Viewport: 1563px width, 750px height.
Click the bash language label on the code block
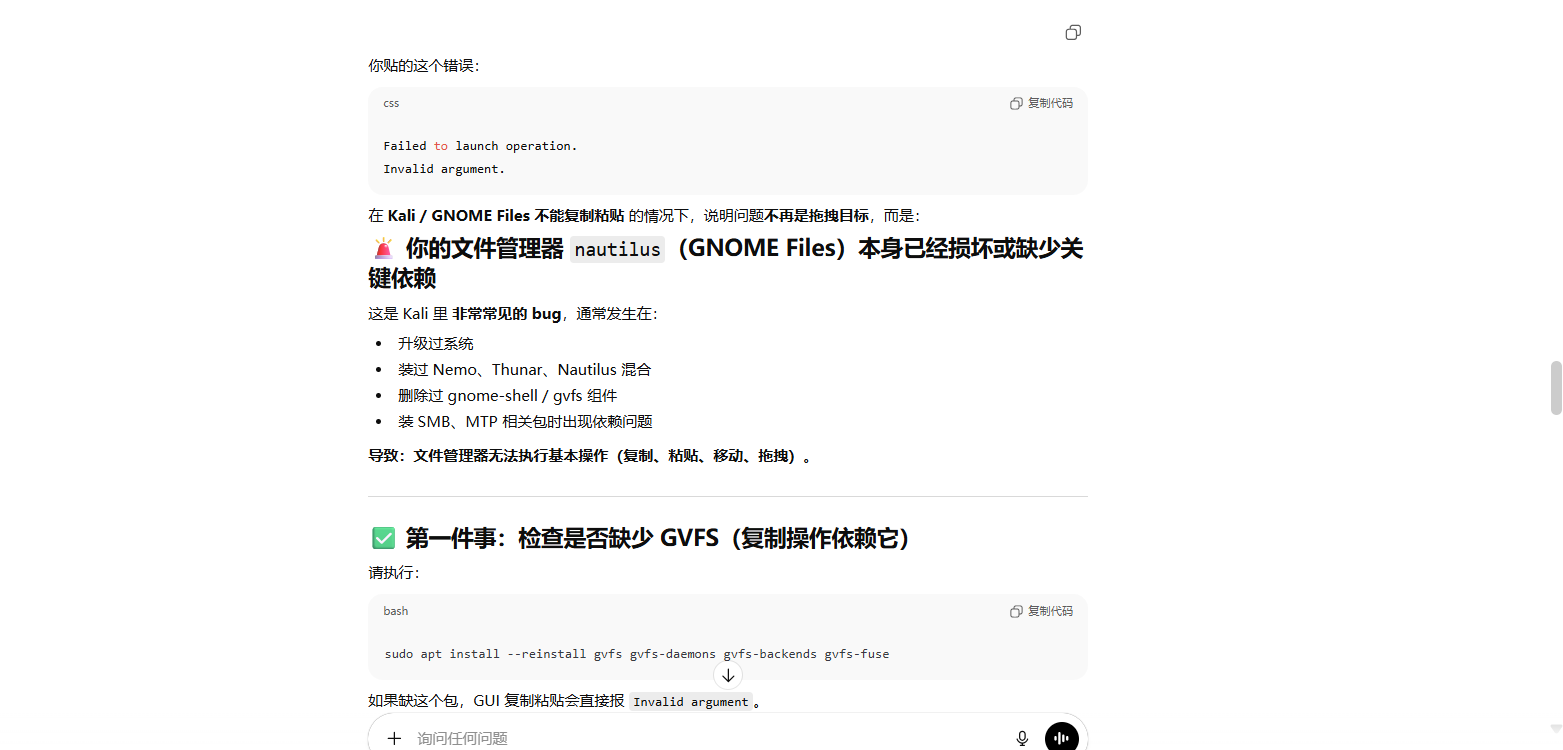tap(395, 611)
